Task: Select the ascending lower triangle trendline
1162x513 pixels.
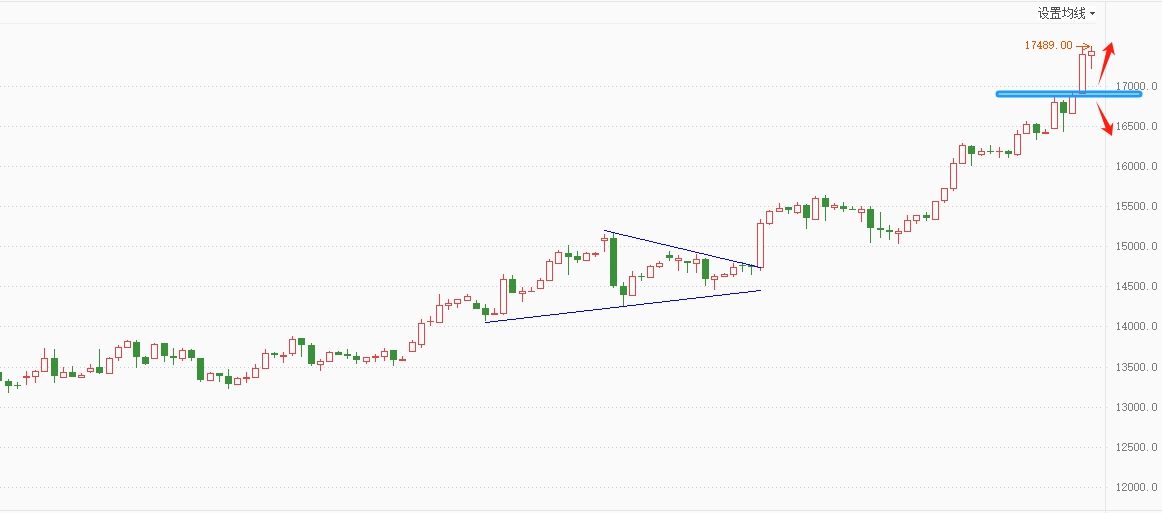Action: 620,305
